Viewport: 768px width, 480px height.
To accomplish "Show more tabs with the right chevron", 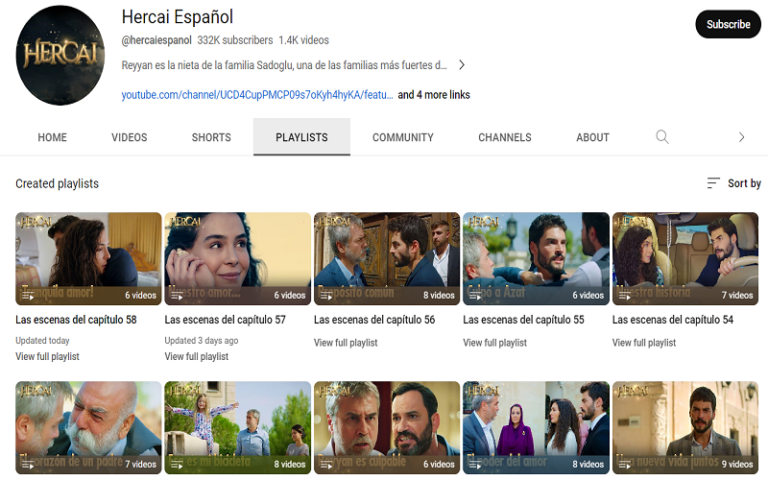I will [x=742, y=137].
